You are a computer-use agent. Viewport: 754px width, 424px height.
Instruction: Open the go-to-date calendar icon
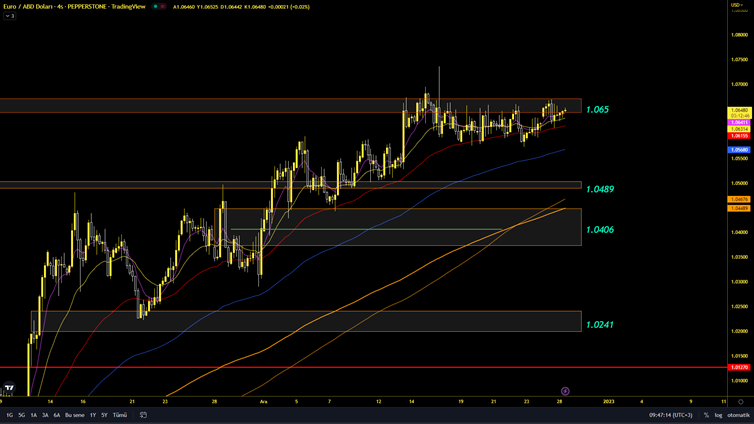143,415
